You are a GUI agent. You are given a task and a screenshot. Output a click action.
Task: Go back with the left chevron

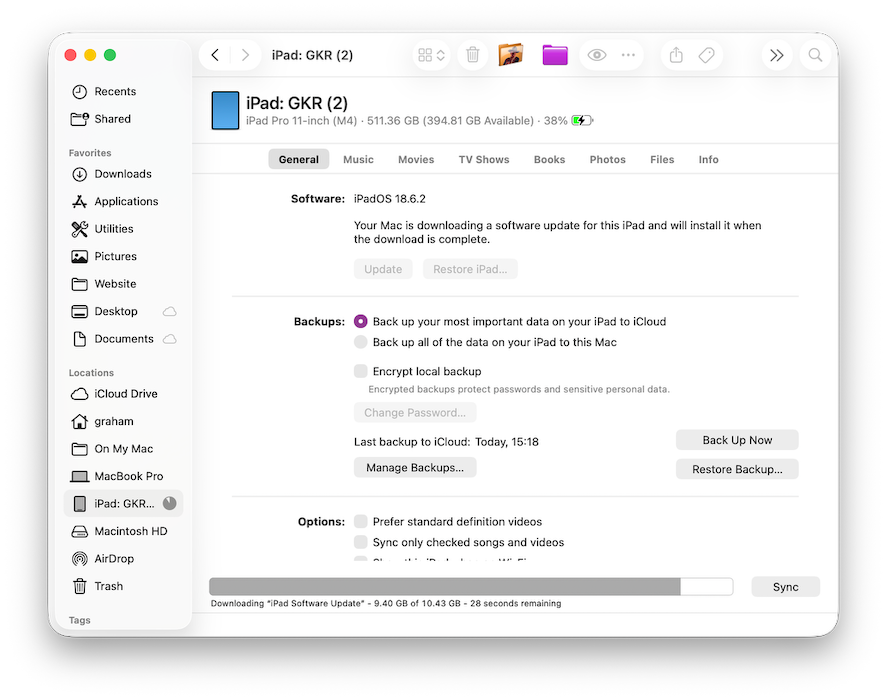click(x=215, y=56)
